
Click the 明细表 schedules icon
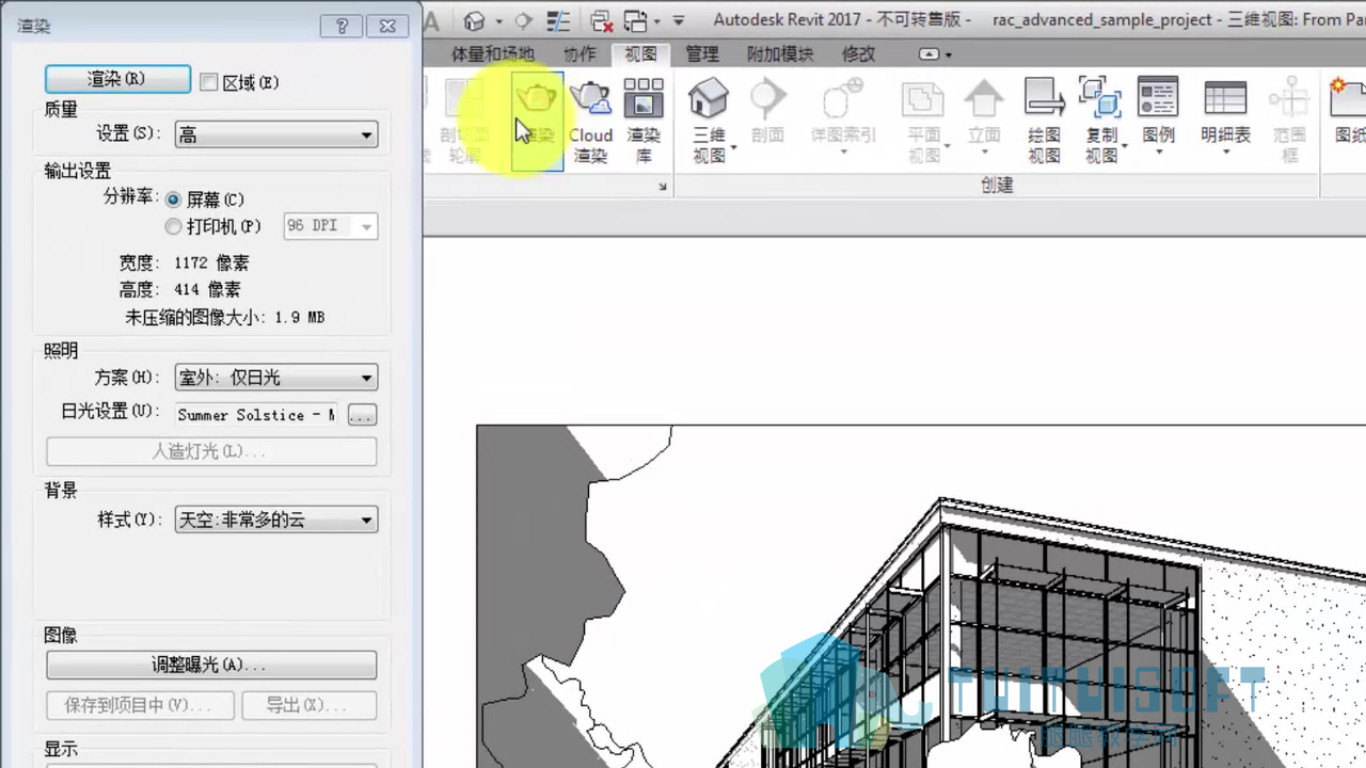tap(1225, 97)
